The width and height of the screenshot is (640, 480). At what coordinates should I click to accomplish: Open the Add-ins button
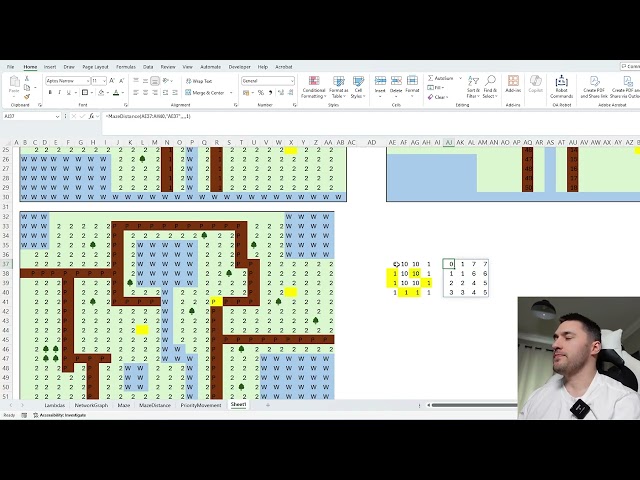click(513, 84)
